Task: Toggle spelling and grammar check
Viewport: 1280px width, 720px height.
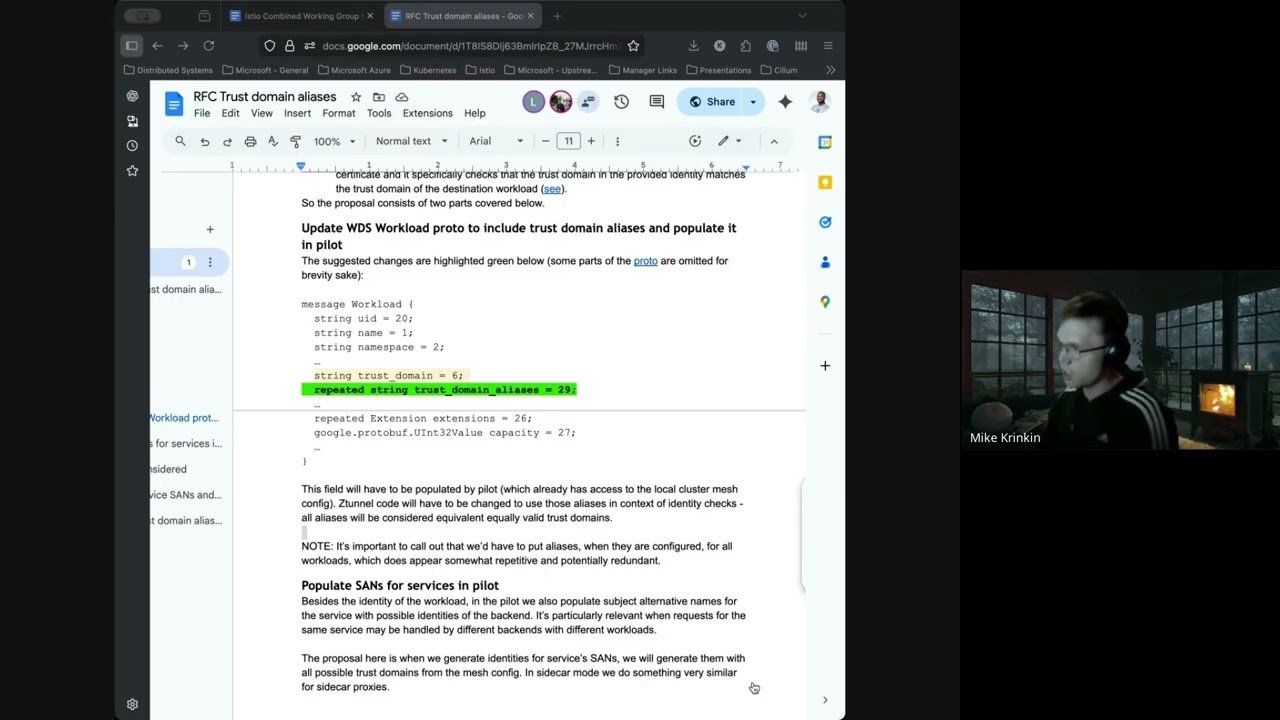Action: [272, 141]
